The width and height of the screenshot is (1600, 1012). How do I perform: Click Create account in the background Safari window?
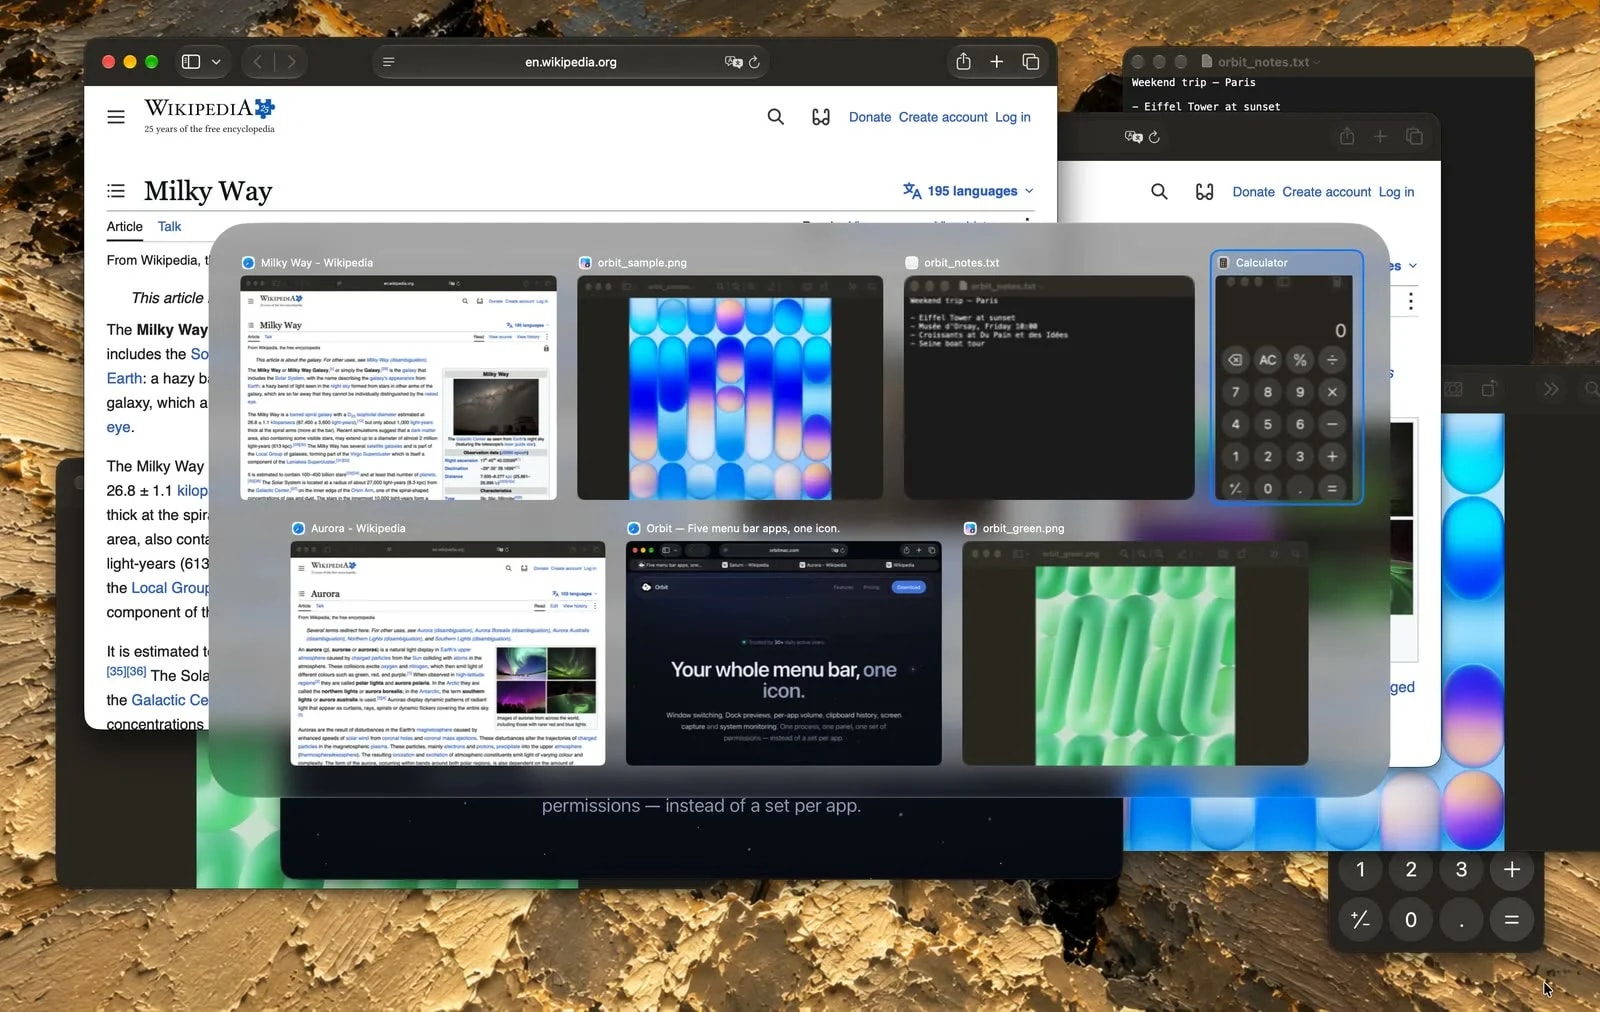pyautogui.click(x=1327, y=192)
